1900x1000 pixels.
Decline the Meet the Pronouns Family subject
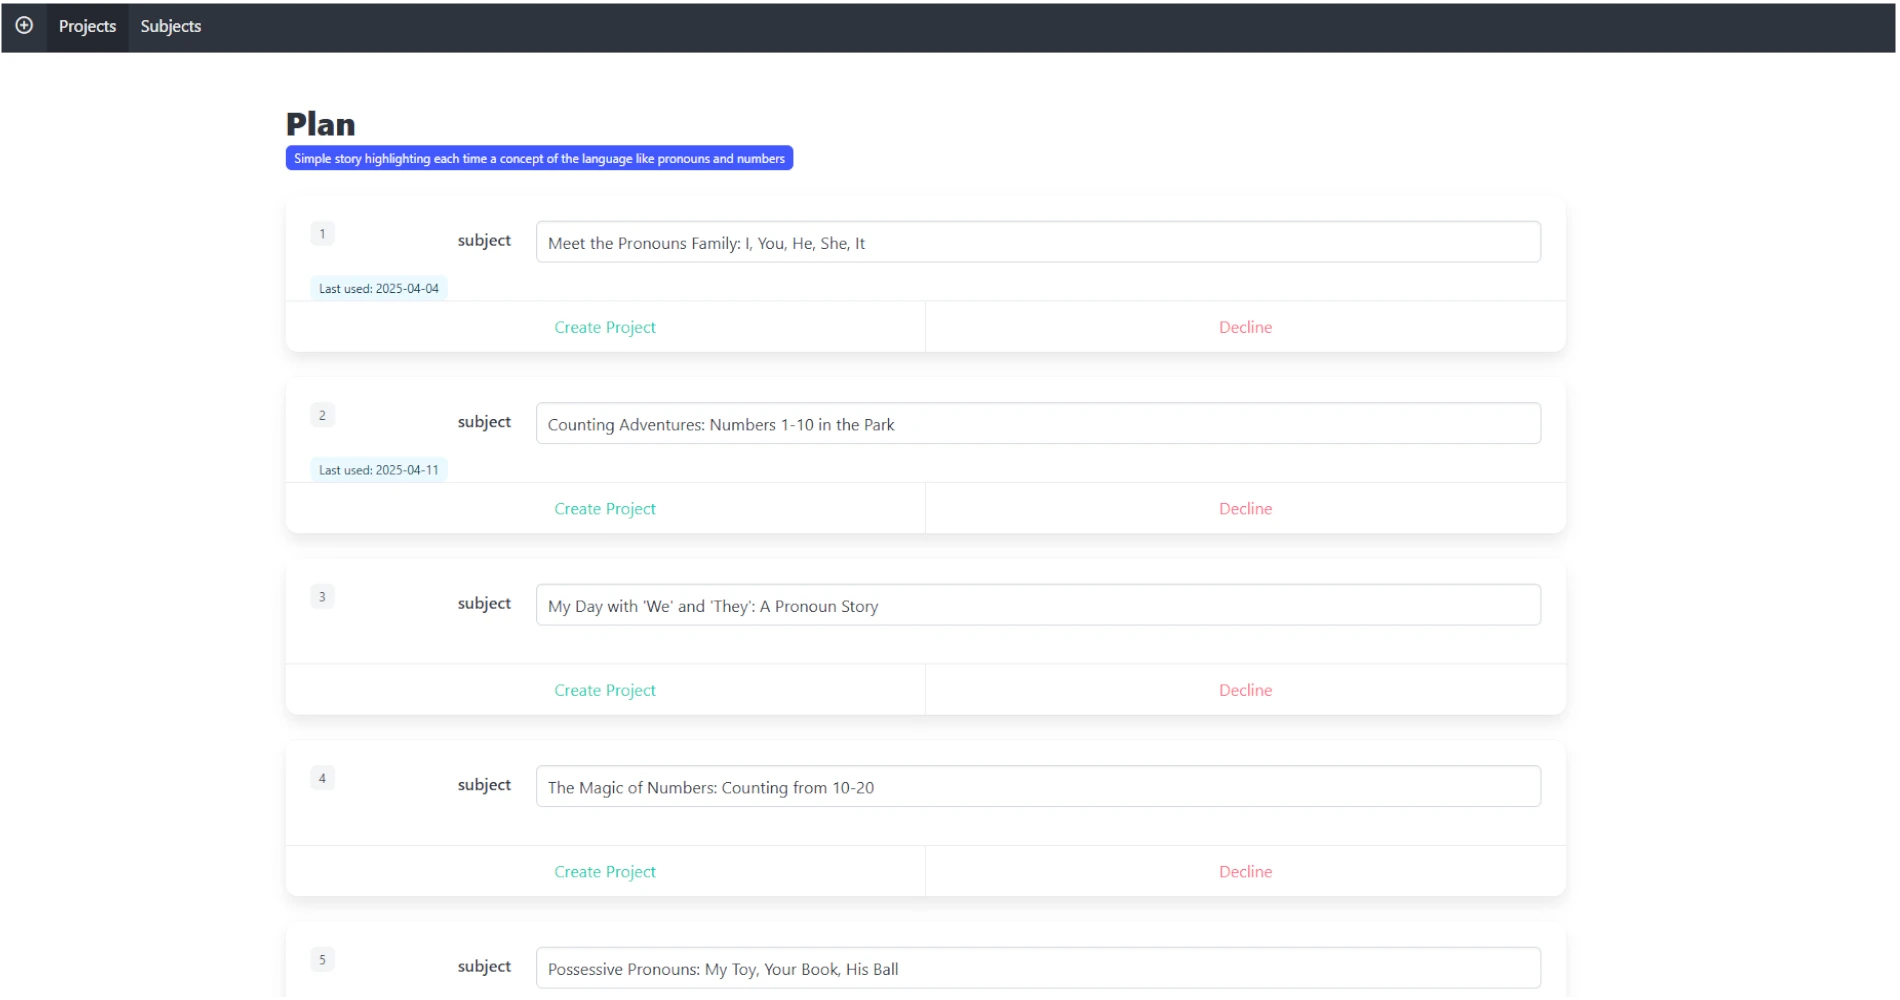point(1245,327)
